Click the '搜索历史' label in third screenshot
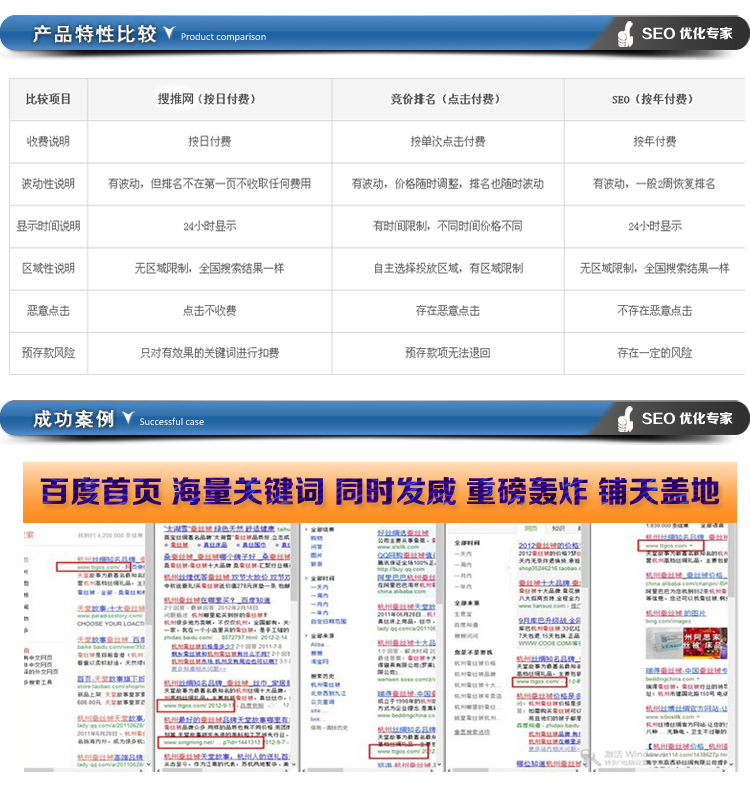This screenshot has width=750, height=809. click(x=322, y=676)
